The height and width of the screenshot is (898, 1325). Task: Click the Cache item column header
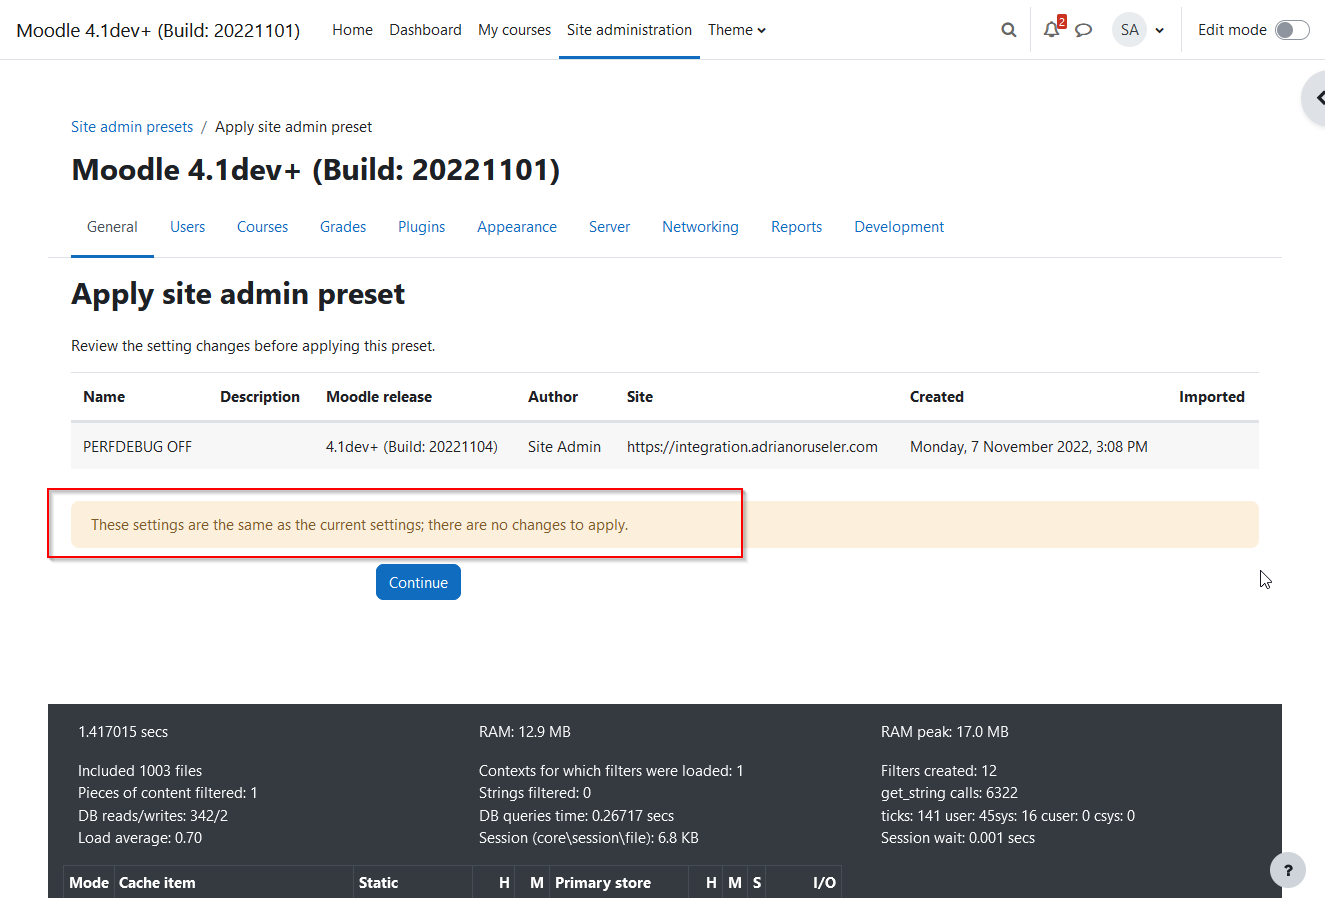tap(157, 883)
